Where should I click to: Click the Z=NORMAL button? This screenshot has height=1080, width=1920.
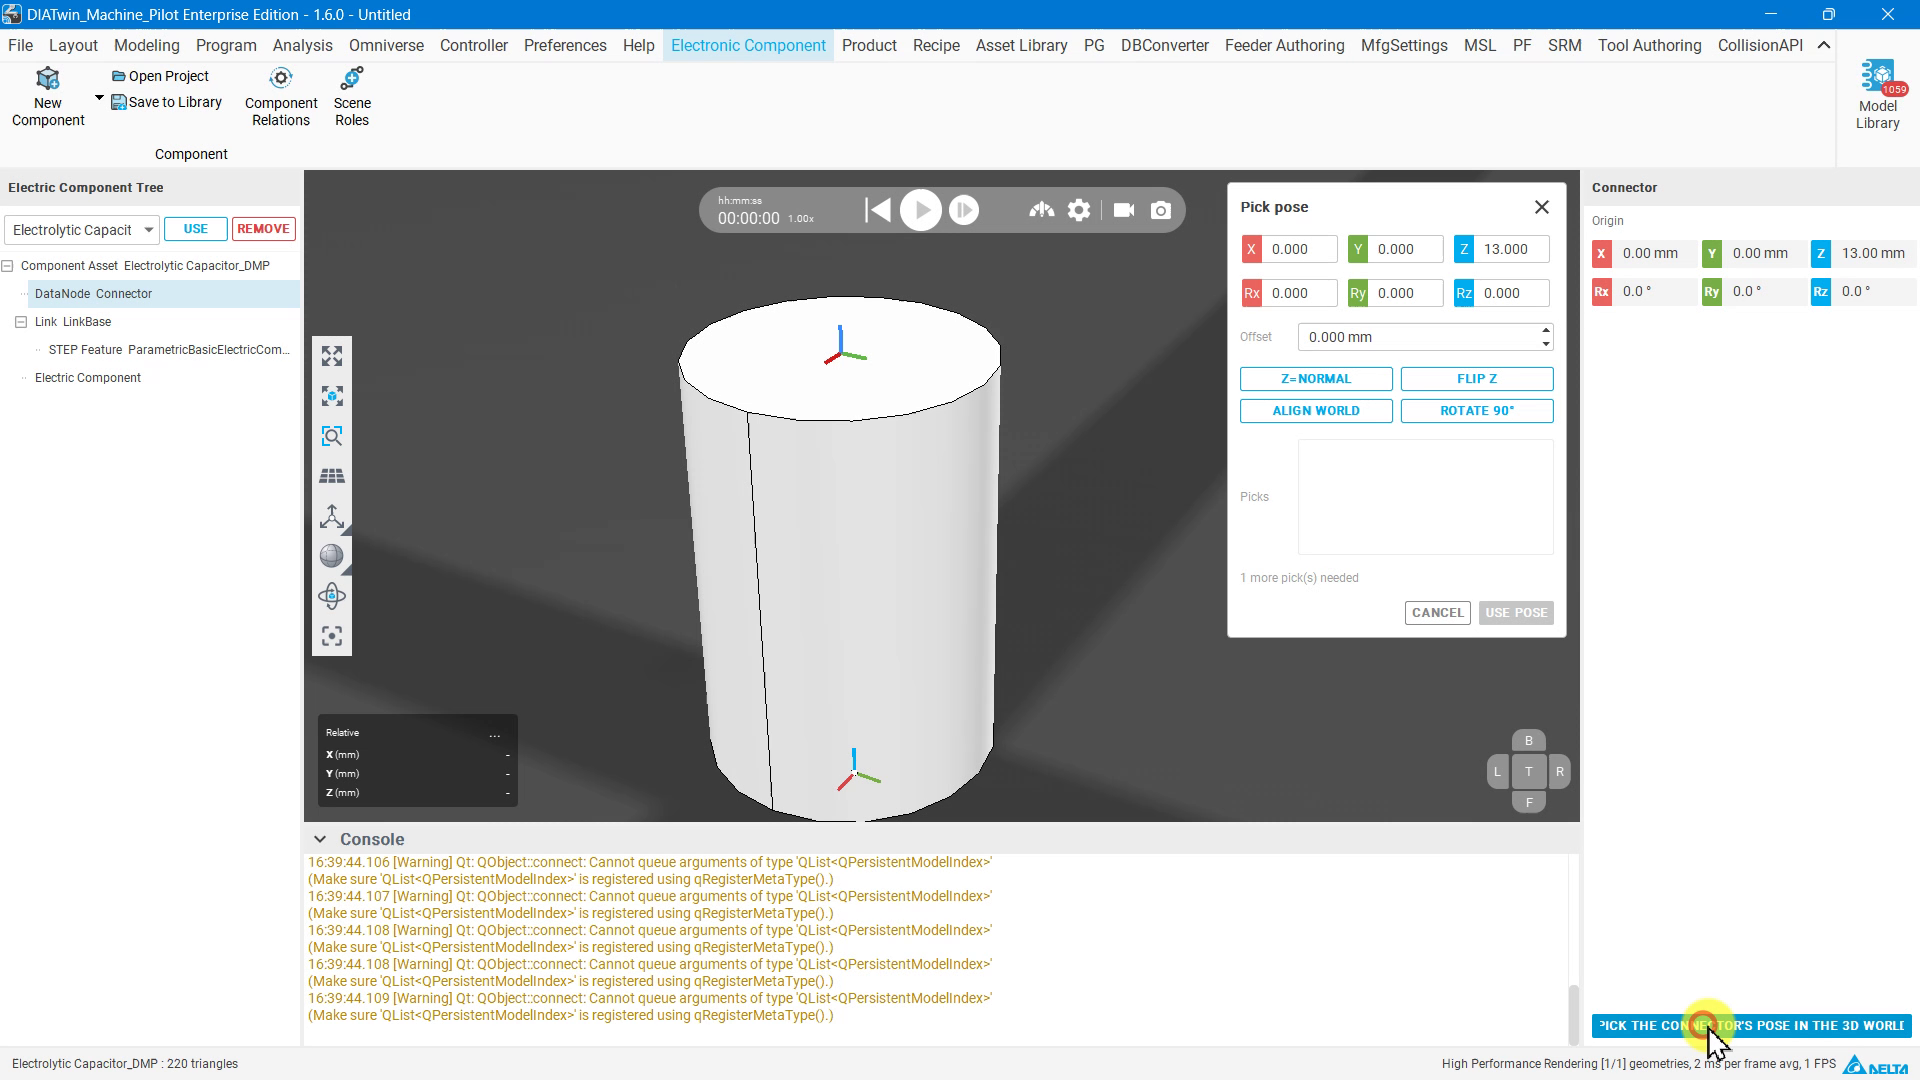point(1316,379)
